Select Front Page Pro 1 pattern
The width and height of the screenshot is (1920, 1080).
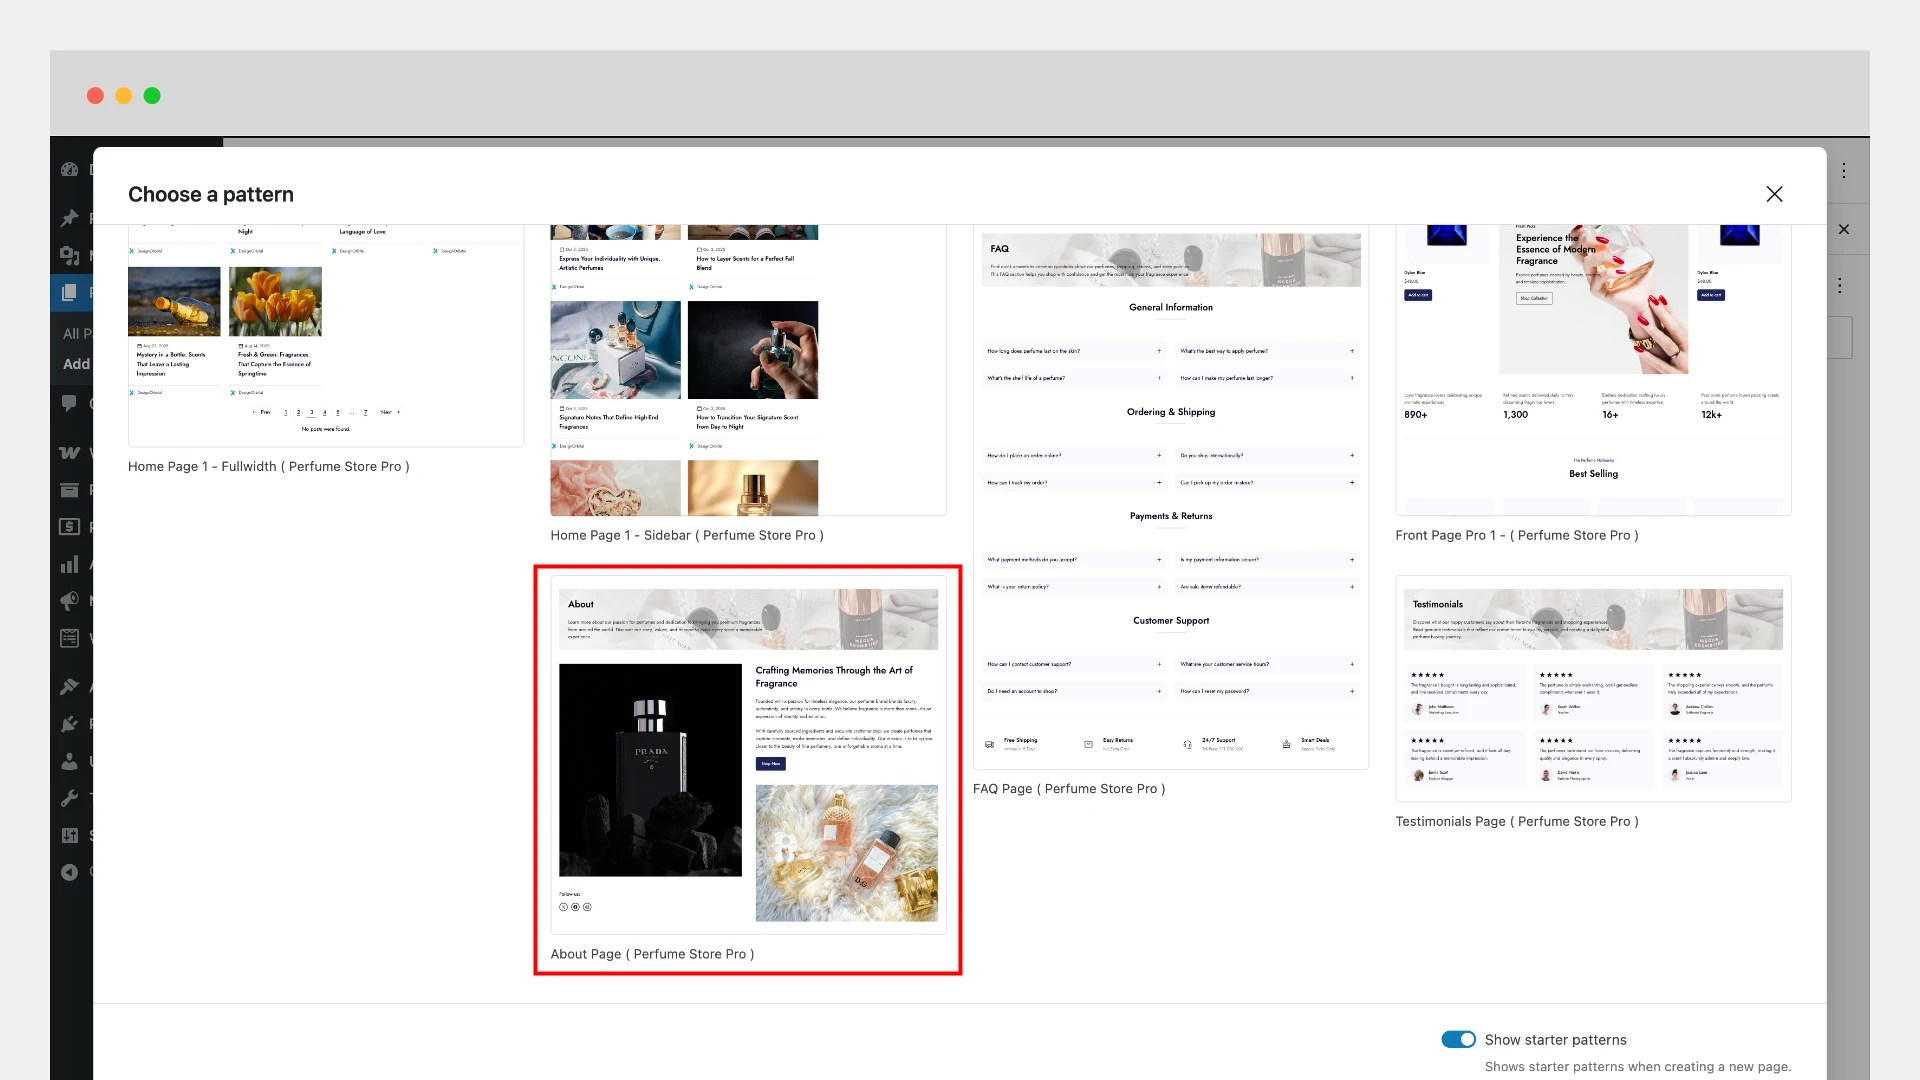[x=1592, y=370]
